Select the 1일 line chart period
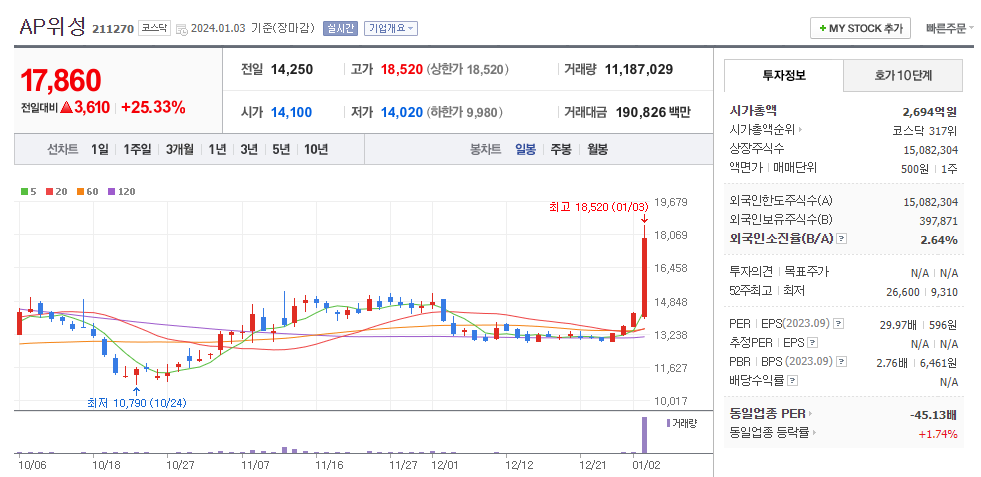The height and width of the screenshot is (477, 981). pos(99,150)
